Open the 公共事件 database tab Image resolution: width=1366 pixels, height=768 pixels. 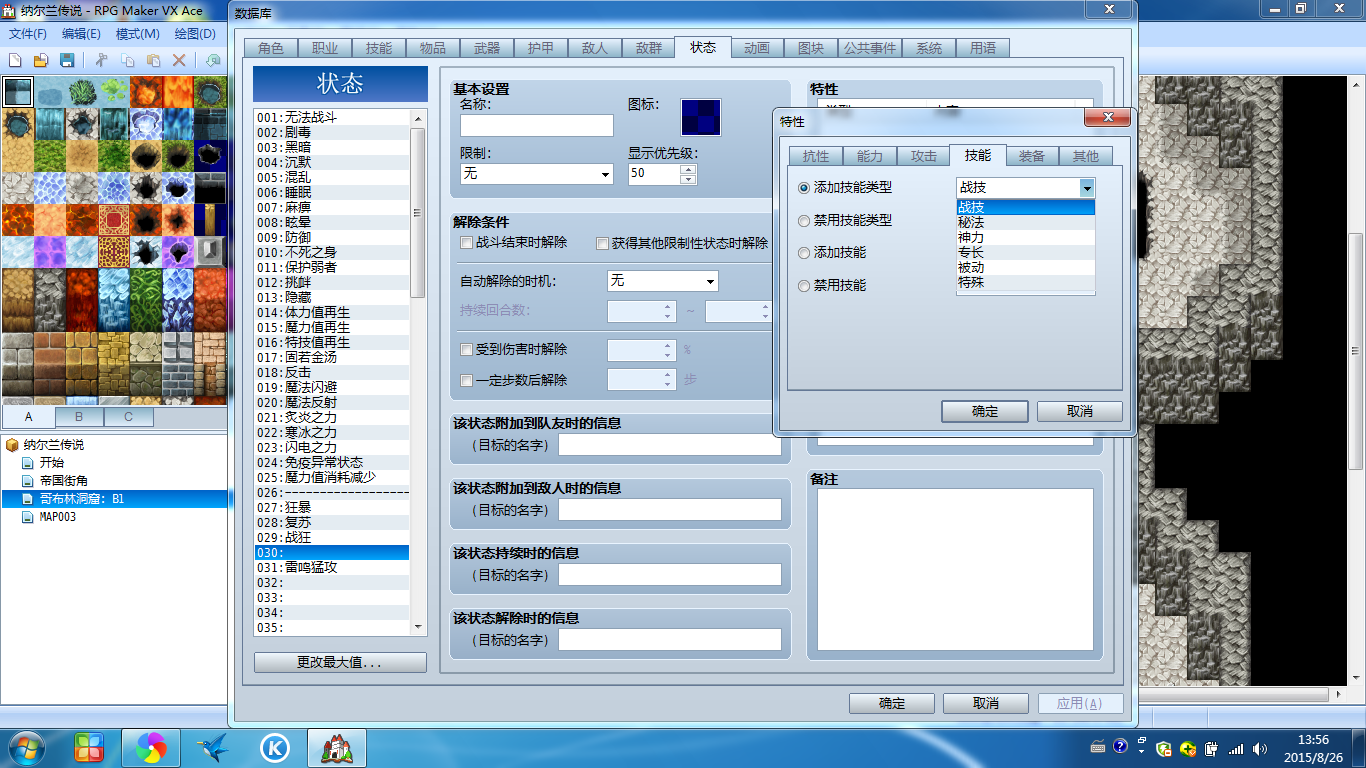coord(870,48)
